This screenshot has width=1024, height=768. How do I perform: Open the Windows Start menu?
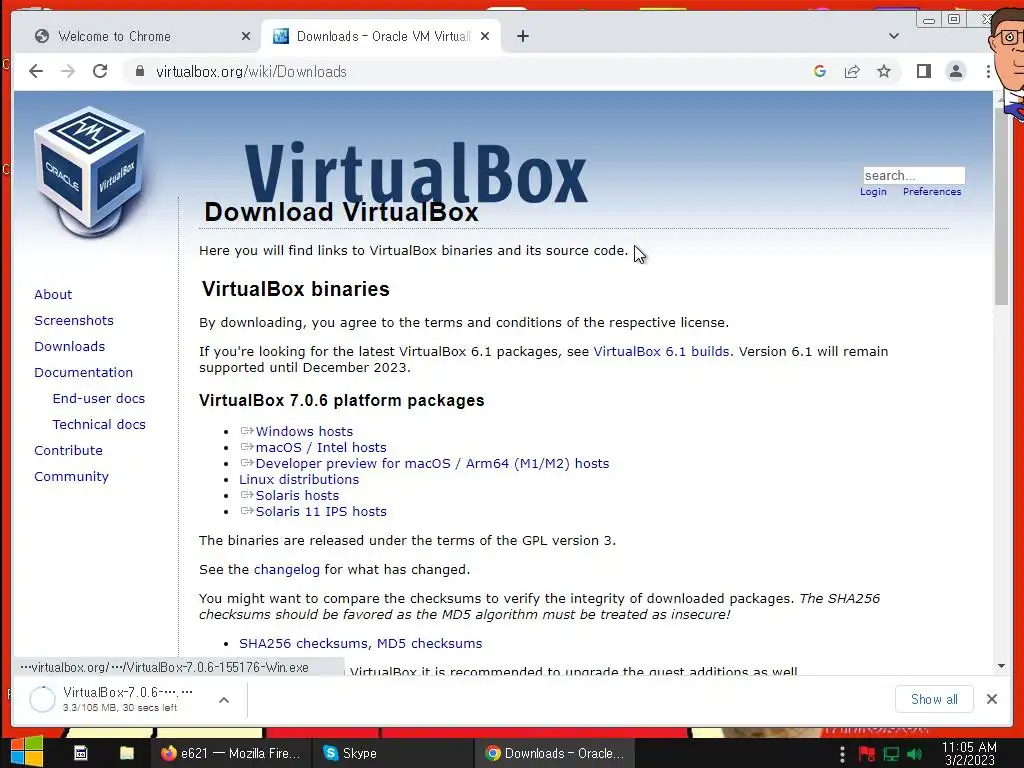pos(27,752)
